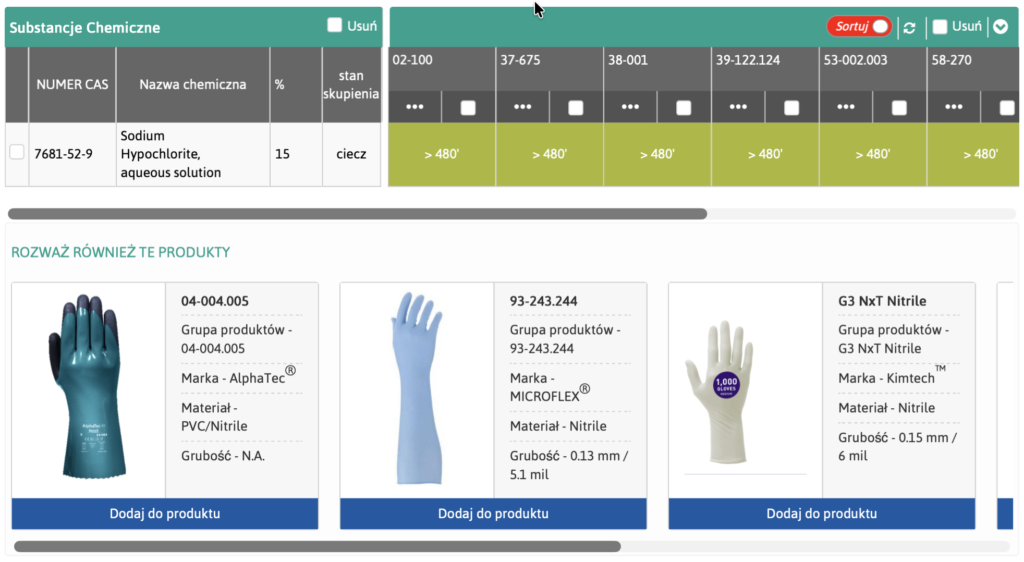The height and width of the screenshot is (562, 1024).
Task: Click the refresh icon in products header
Action: (909, 27)
